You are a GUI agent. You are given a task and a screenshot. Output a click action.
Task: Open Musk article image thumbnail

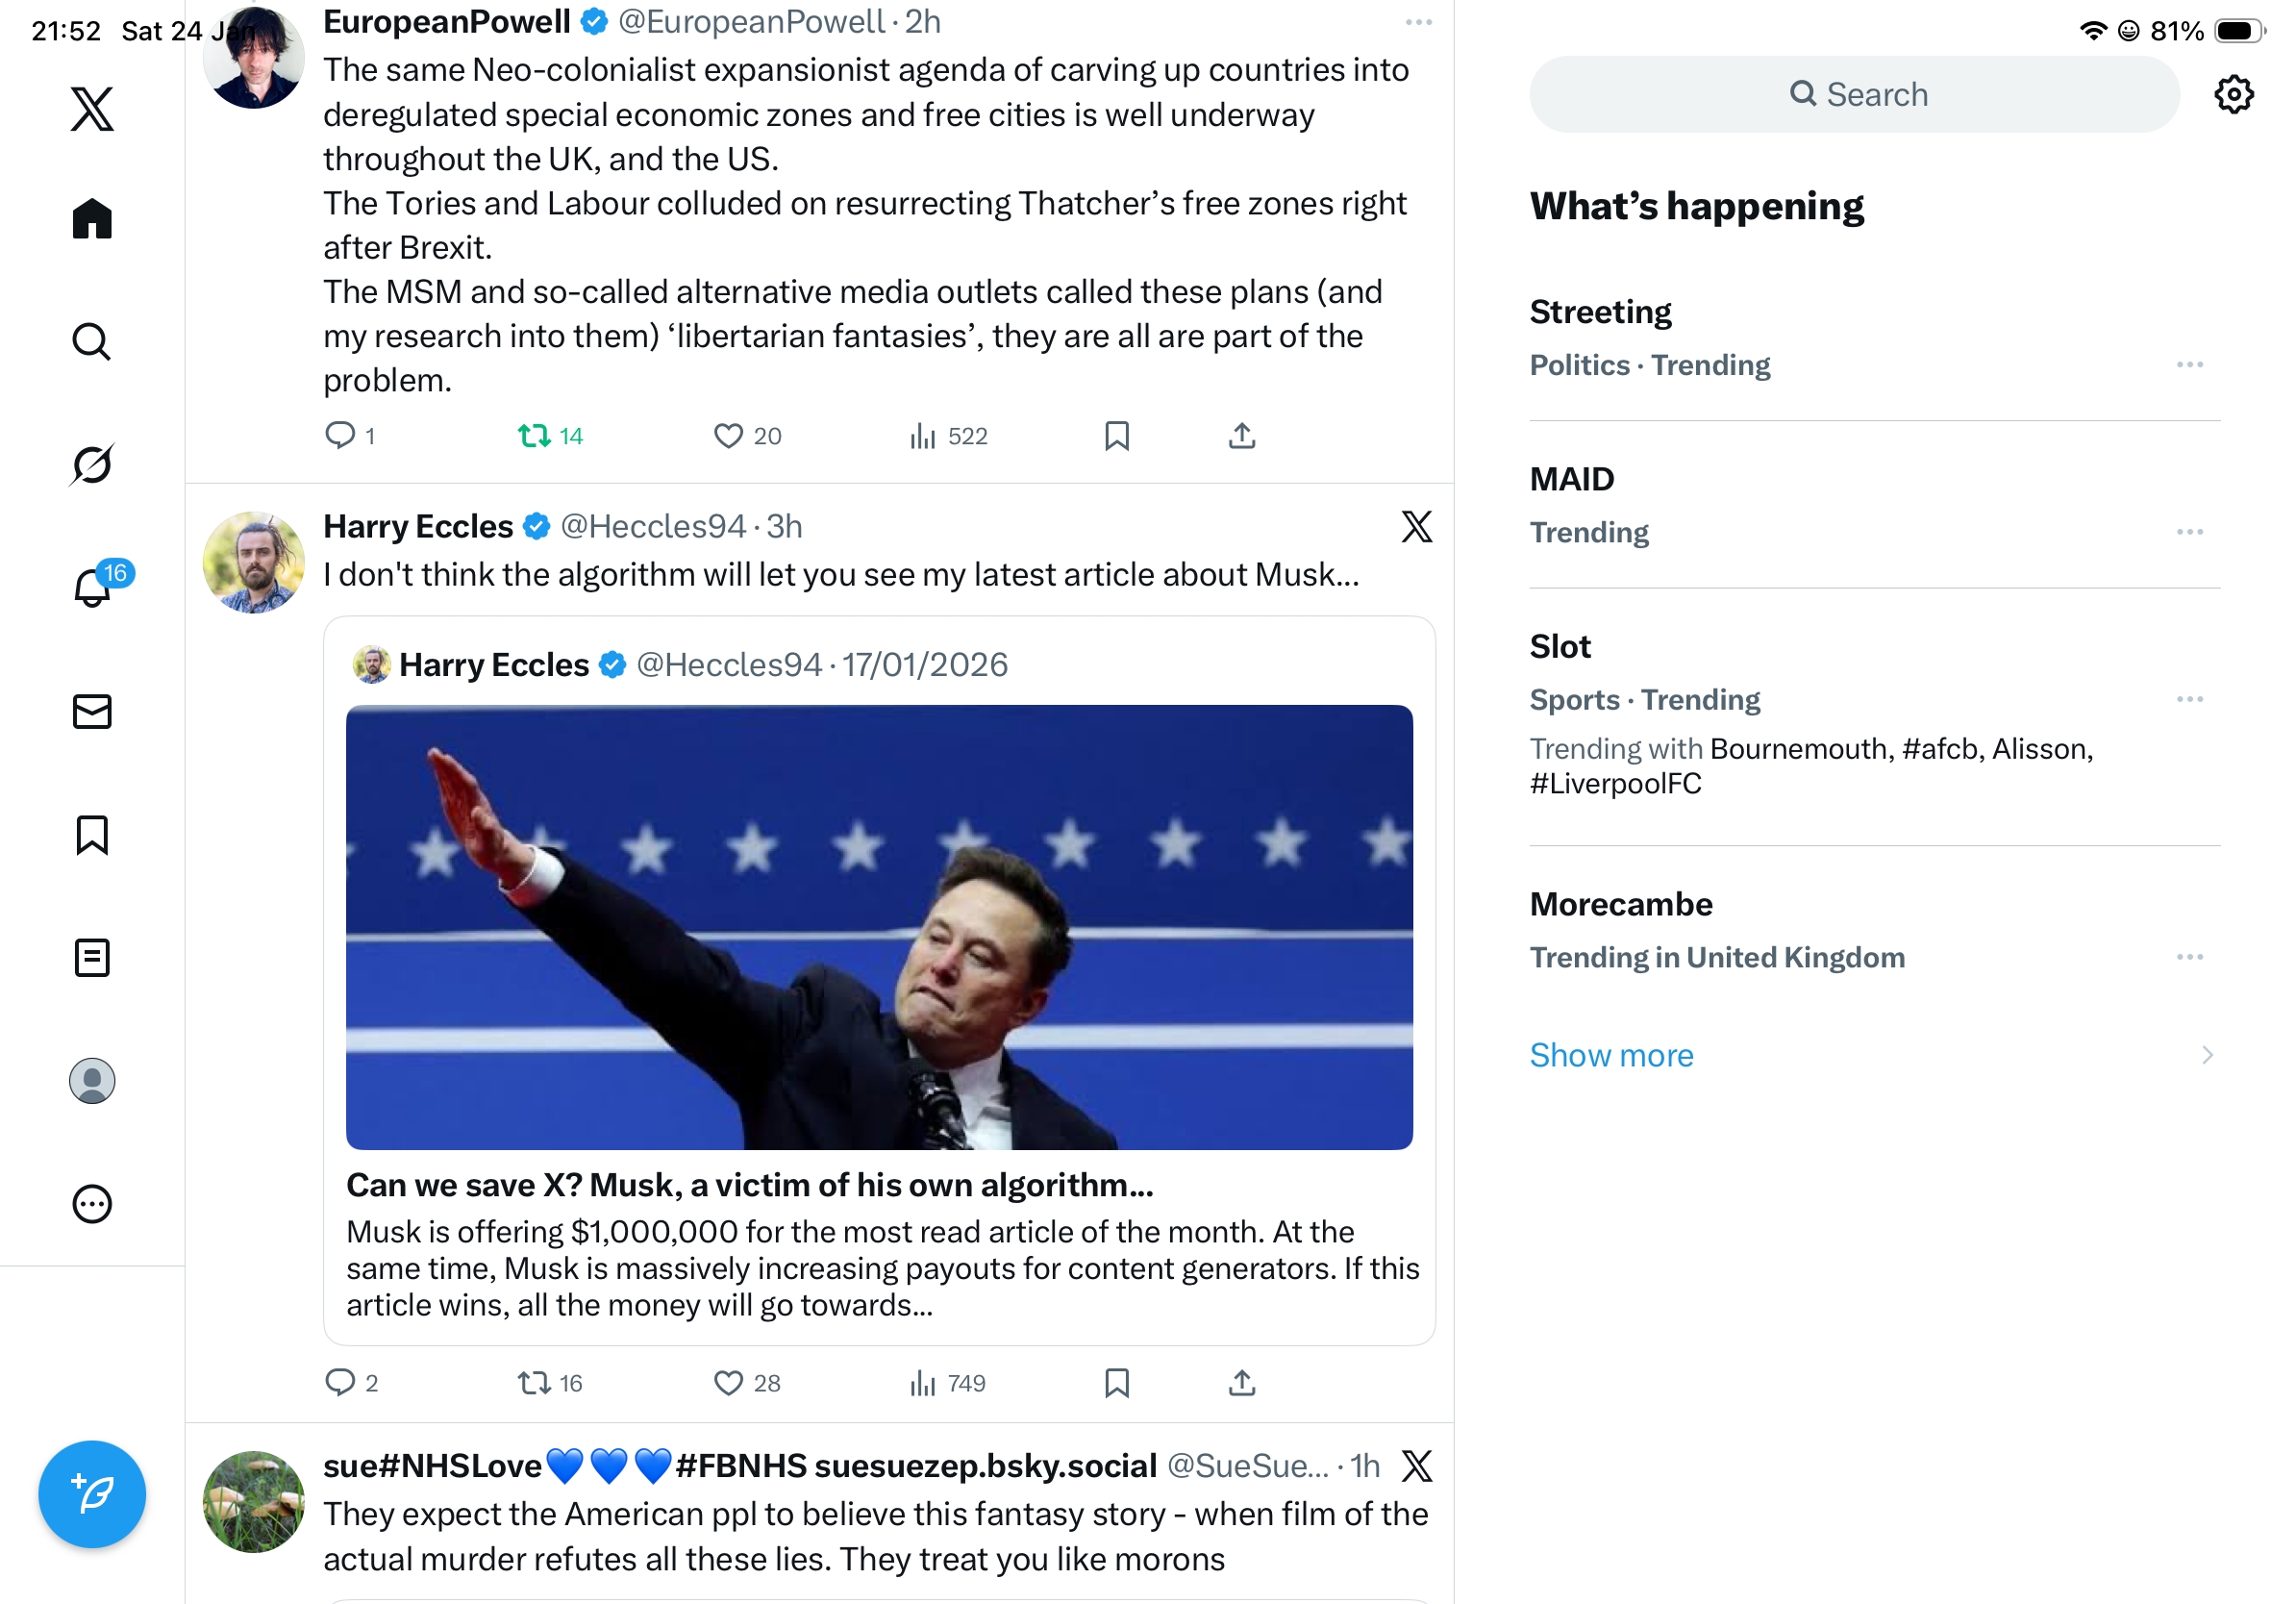click(x=878, y=927)
